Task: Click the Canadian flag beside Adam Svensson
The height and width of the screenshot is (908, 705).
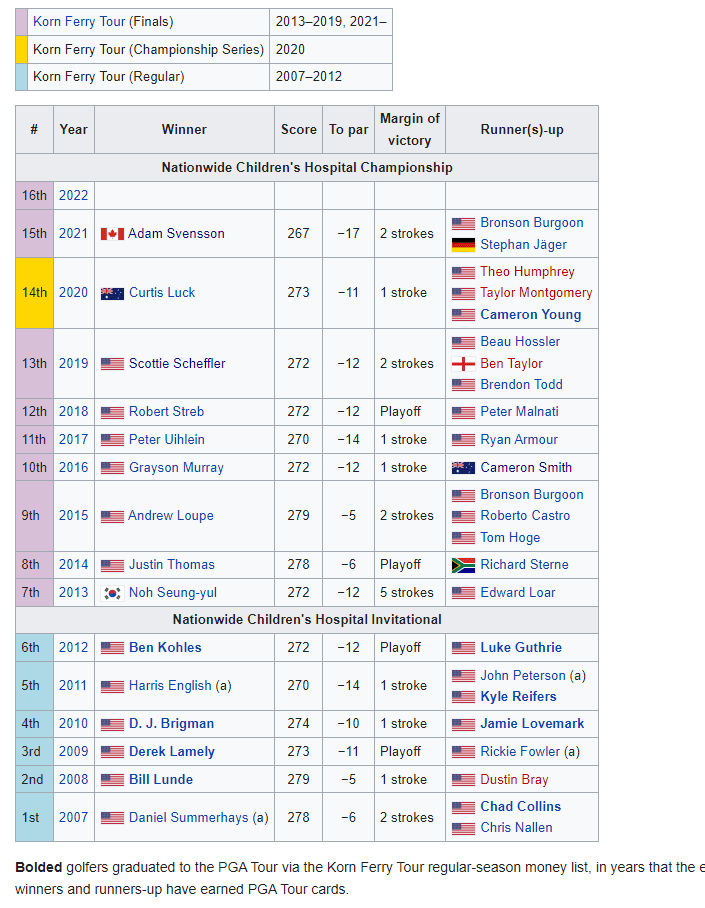Action: (112, 234)
